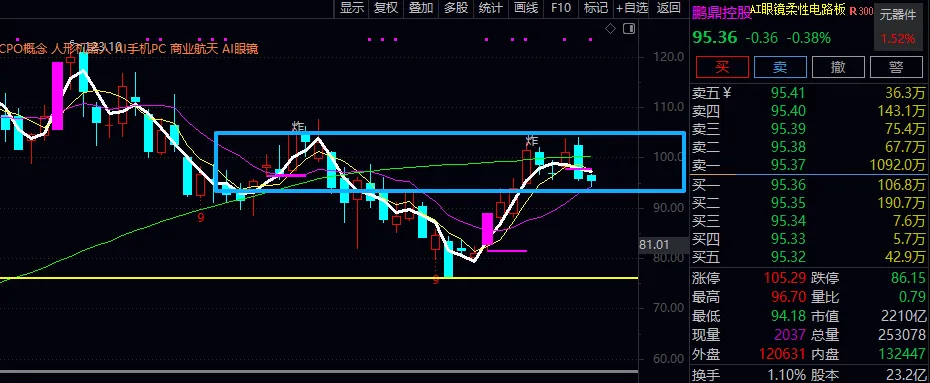Click the 鹏鼎控股 stock name

[x=721, y=12]
